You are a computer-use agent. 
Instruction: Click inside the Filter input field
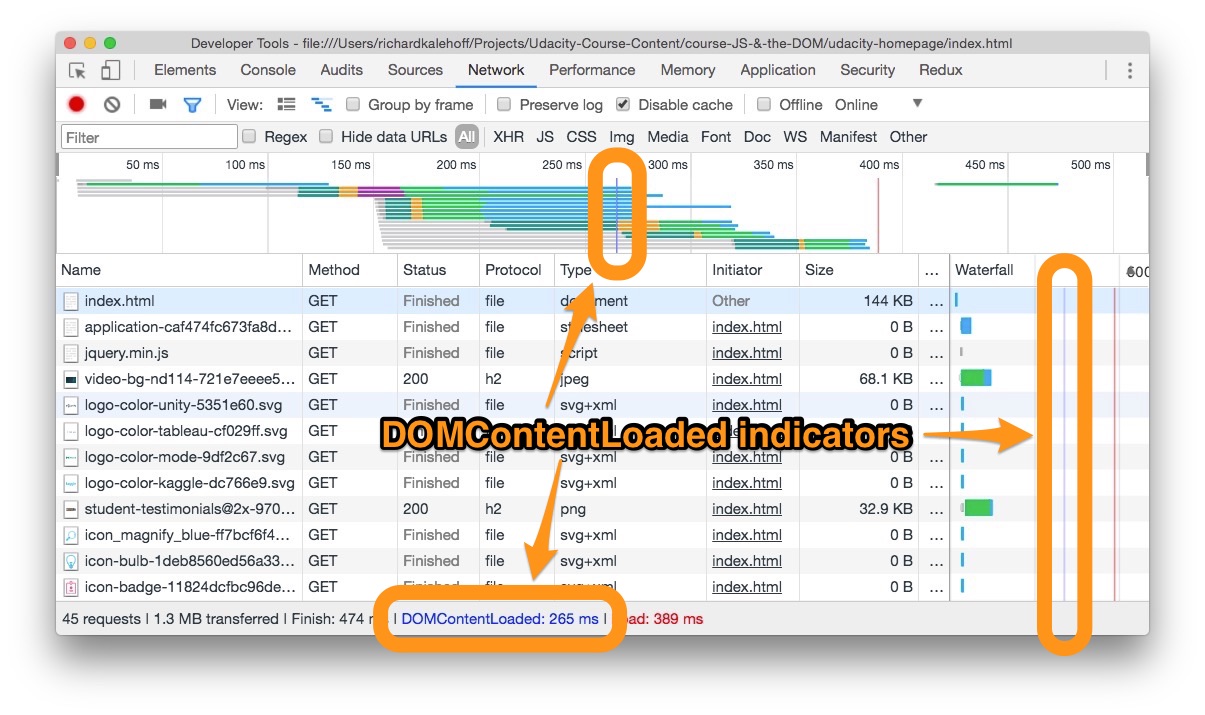pyautogui.click(x=148, y=136)
